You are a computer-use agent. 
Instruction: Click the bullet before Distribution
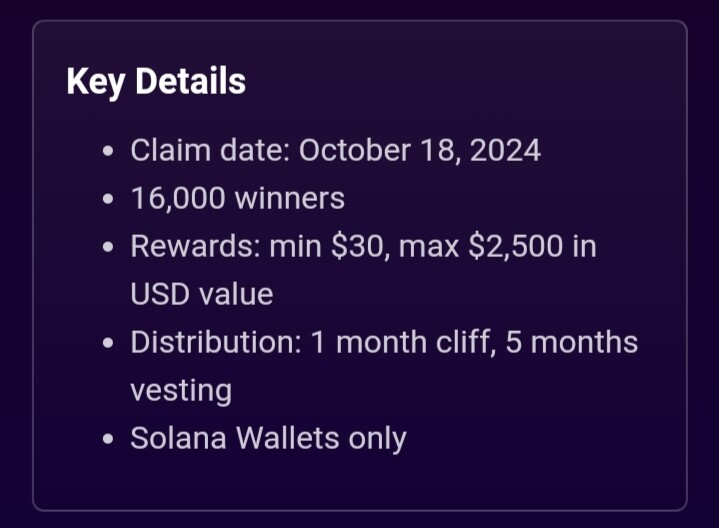tap(108, 343)
